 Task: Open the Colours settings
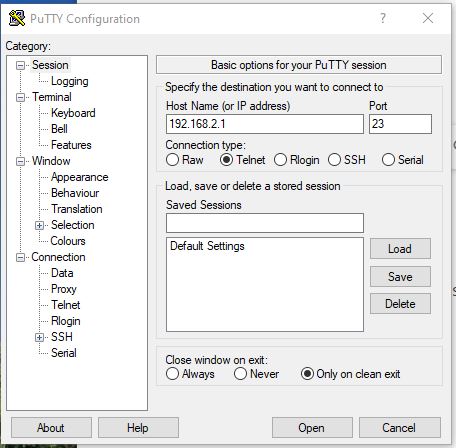point(68,241)
